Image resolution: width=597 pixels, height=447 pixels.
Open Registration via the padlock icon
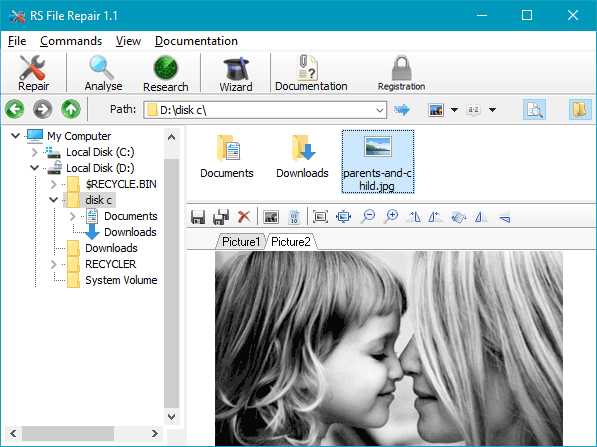pos(401,73)
